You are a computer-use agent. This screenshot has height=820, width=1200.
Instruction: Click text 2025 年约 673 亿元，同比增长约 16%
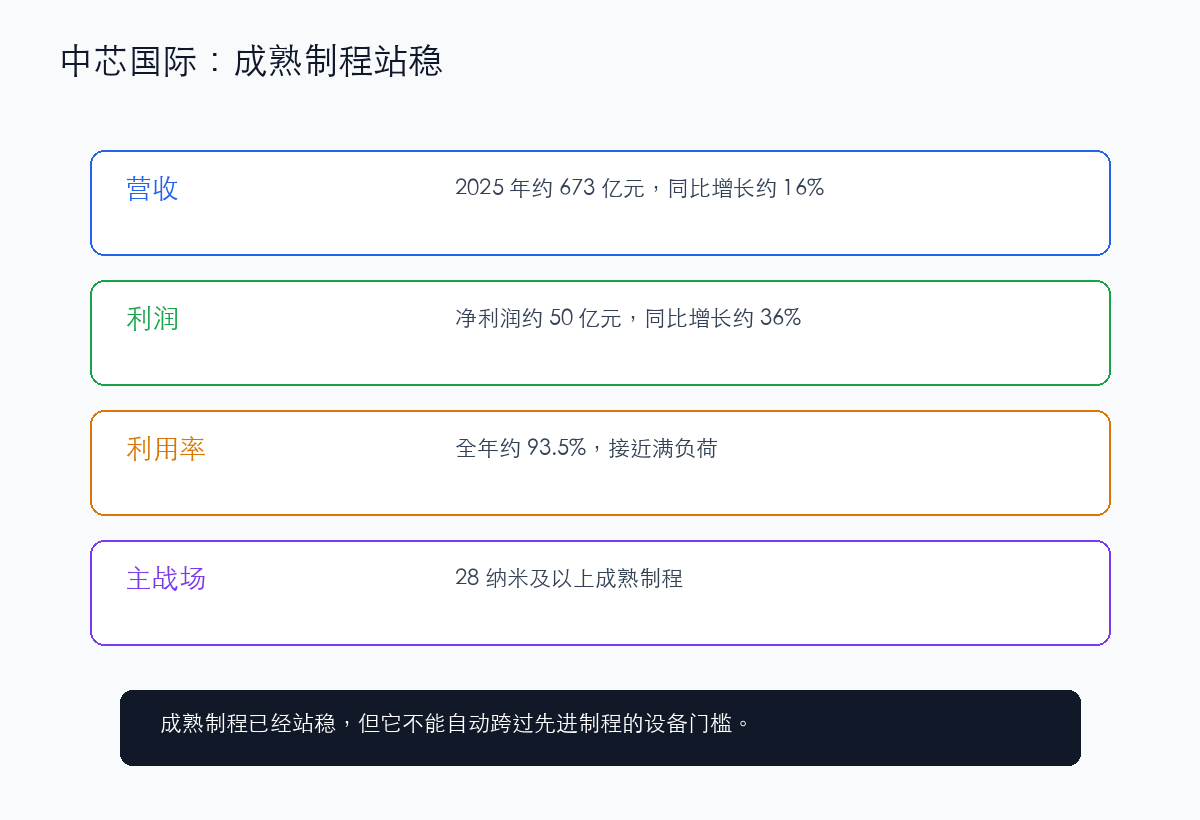639,187
